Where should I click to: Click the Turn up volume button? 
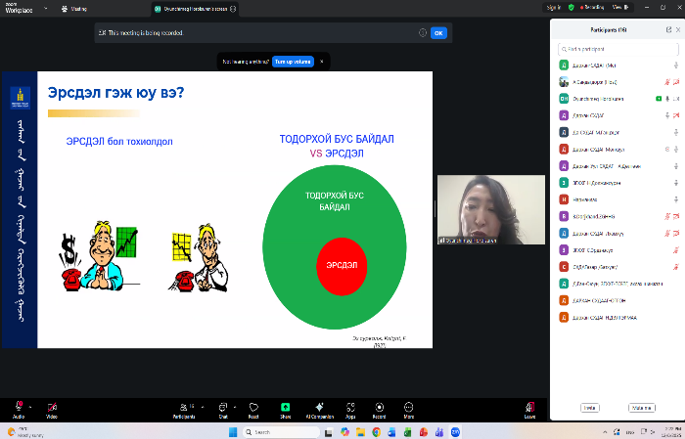click(292, 61)
